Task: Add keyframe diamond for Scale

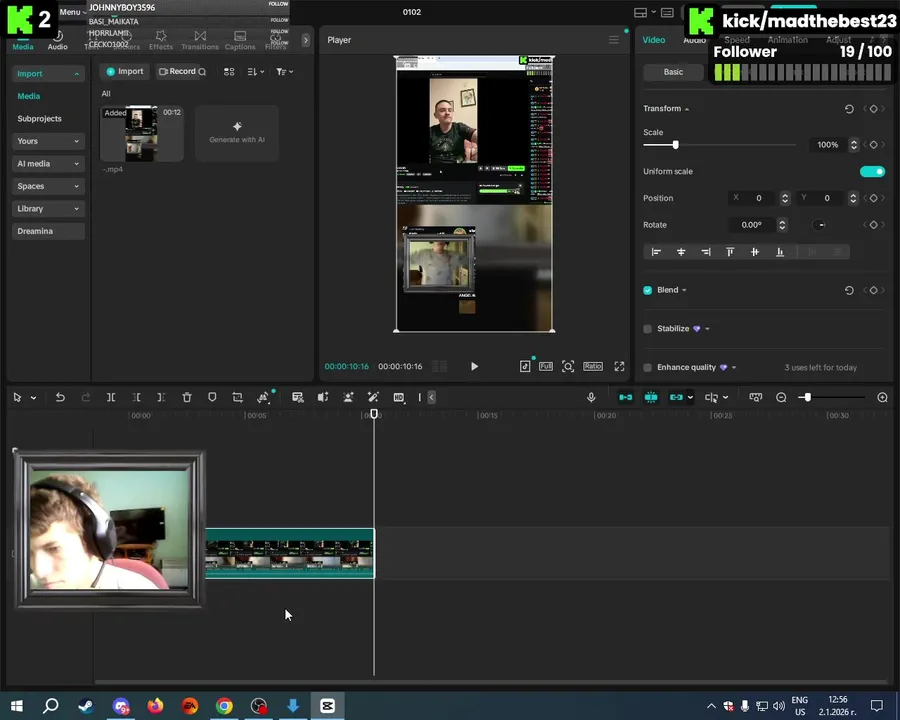Action: pos(874,145)
